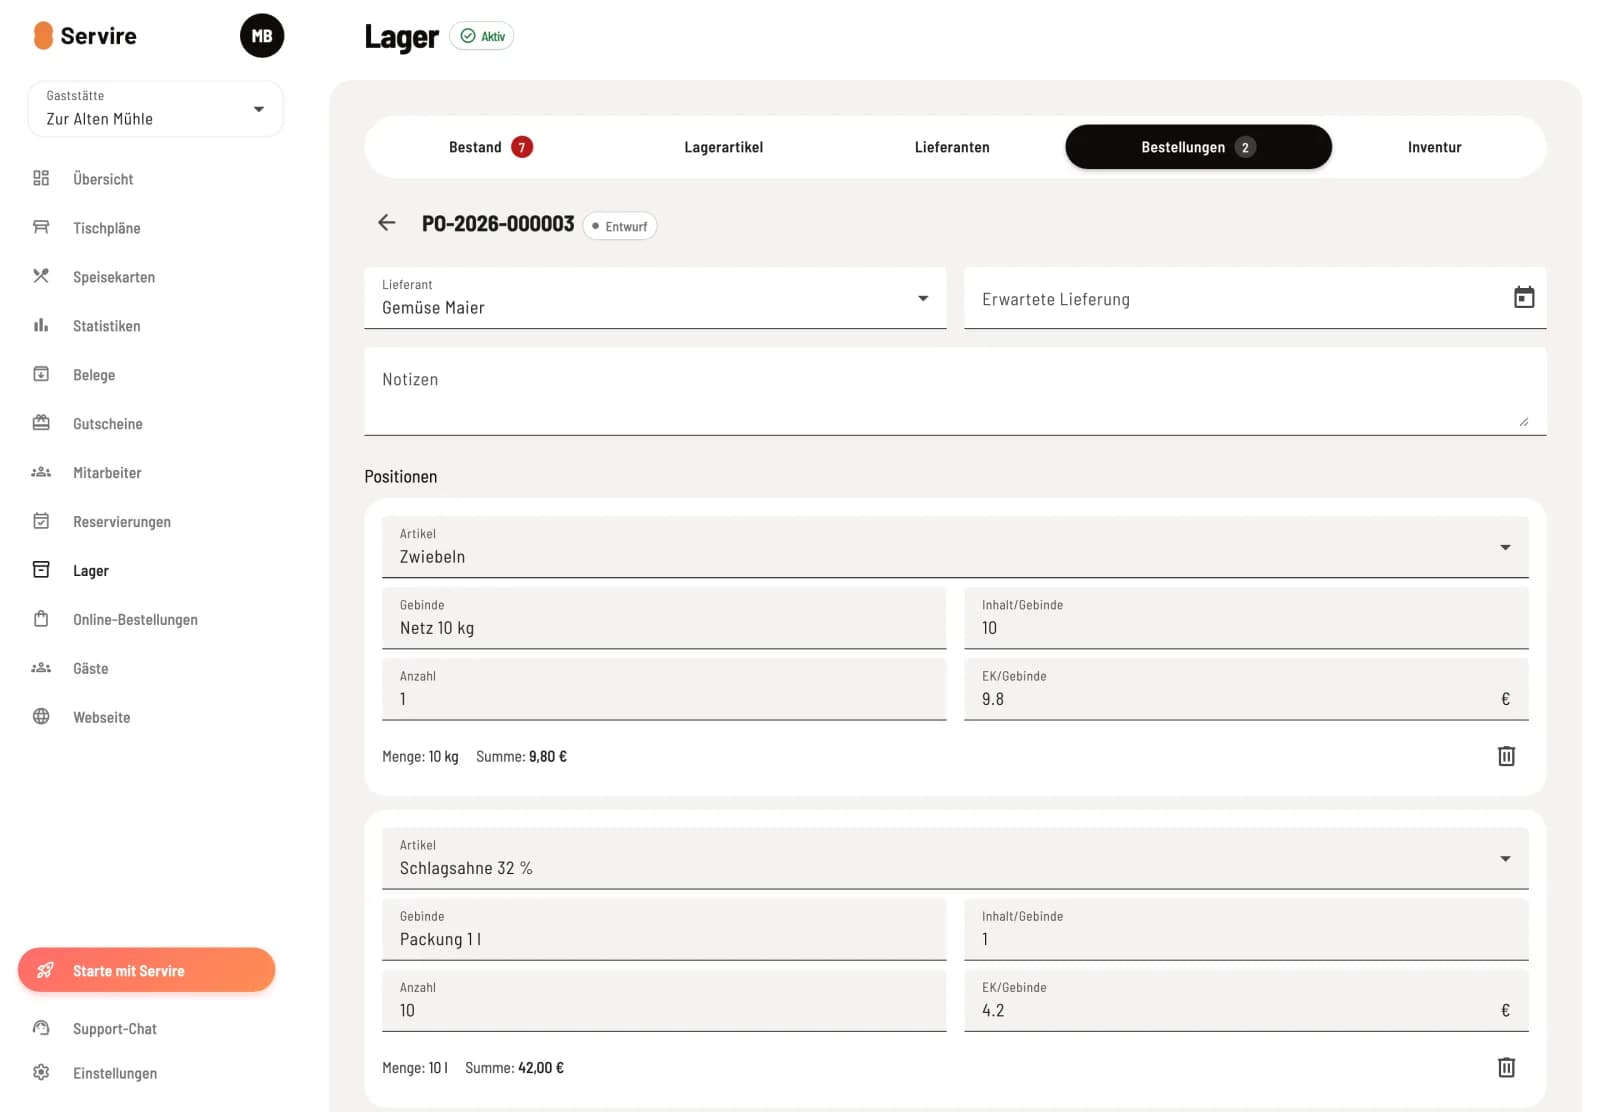Open Support-Chat link in sidebar
The image size is (1600, 1112).
(x=115, y=1029)
